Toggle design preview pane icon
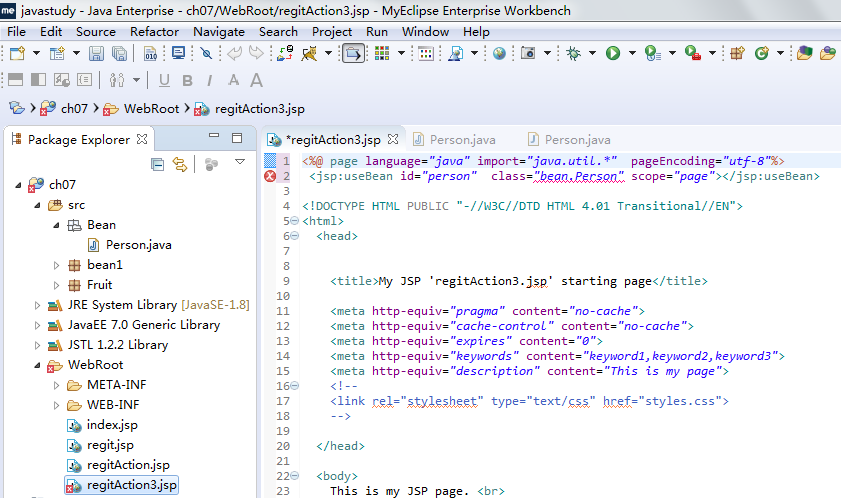841x498 pixels. point(62,80)
